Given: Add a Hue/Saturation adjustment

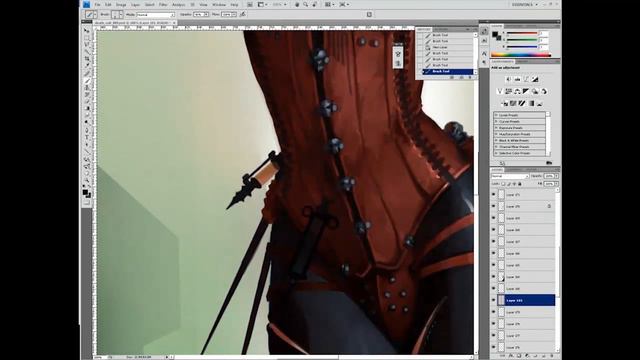Looking at the screenshot, I should [x=509, y=91].
